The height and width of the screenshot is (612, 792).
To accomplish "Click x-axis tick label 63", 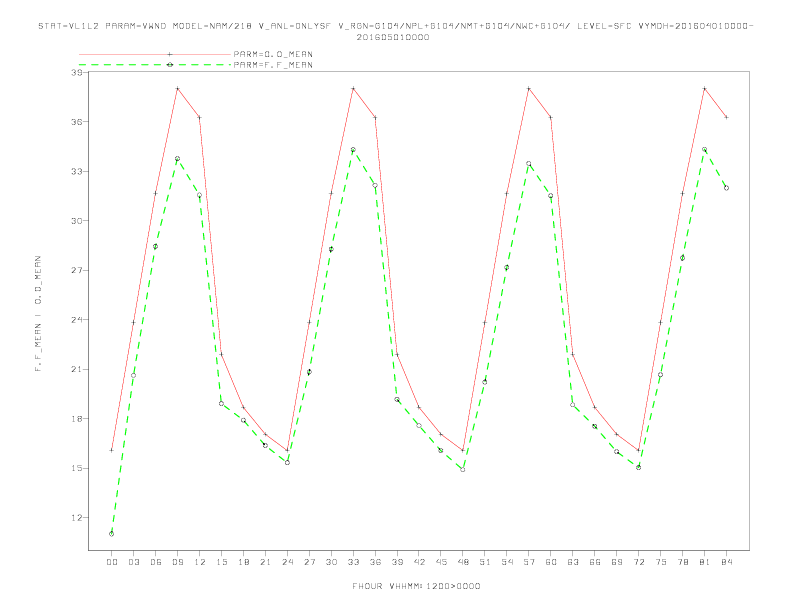I will tap(573, 562).
